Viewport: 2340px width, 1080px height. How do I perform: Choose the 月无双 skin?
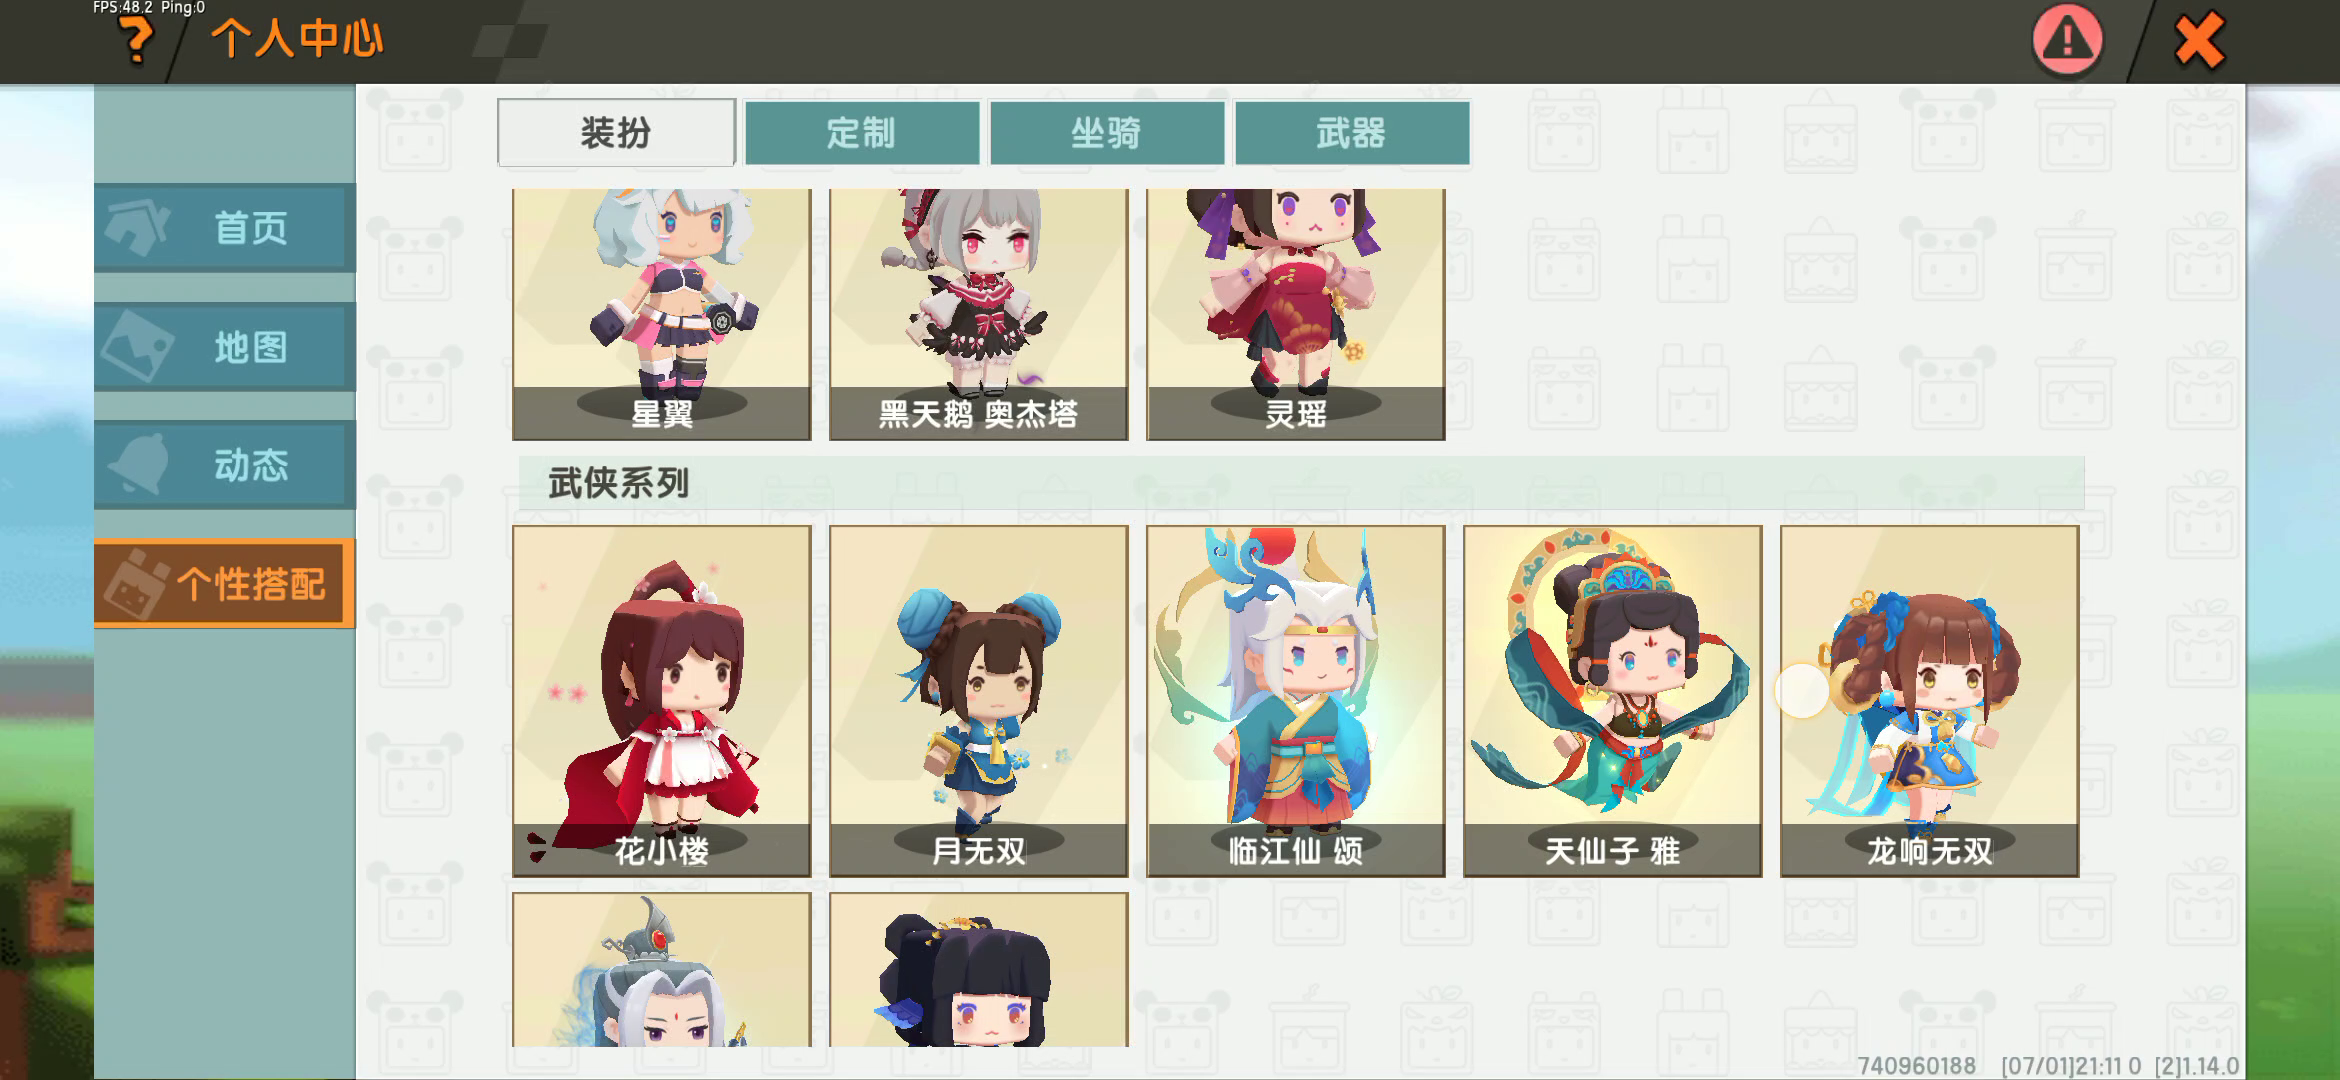[x=979, y=701]
